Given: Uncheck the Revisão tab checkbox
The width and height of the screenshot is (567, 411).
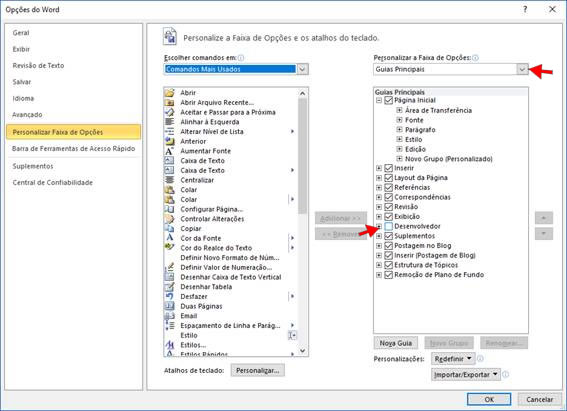Looking at the screenshot, I should click(388, 207).
